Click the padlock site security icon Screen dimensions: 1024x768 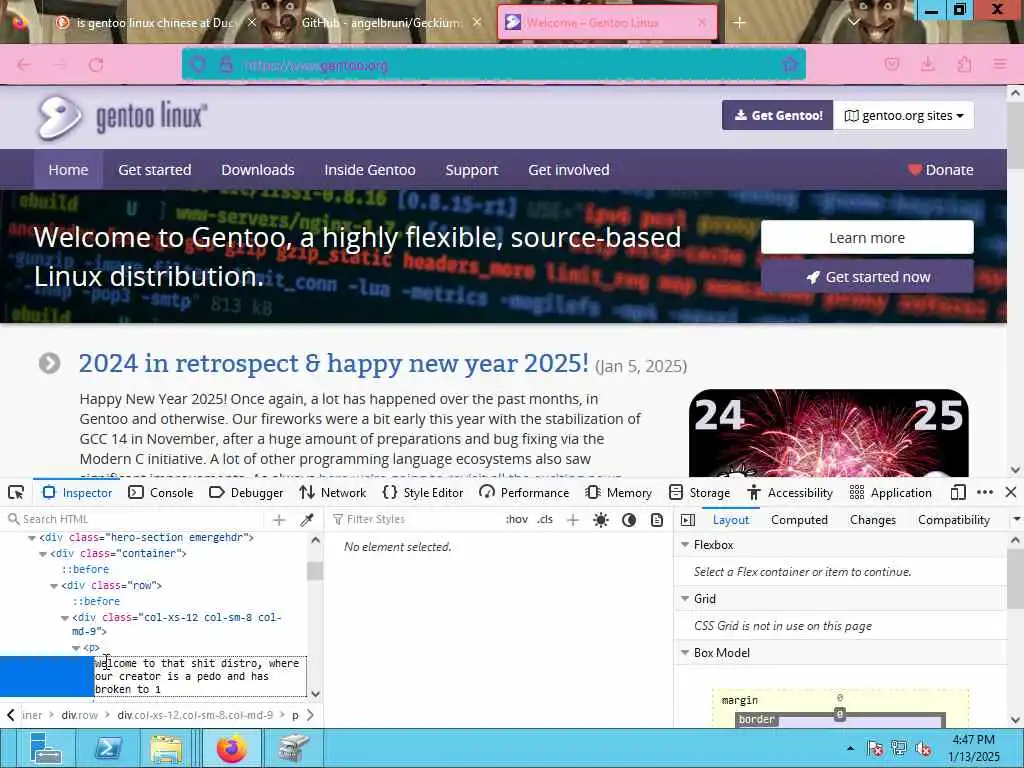tap(226, 65)
